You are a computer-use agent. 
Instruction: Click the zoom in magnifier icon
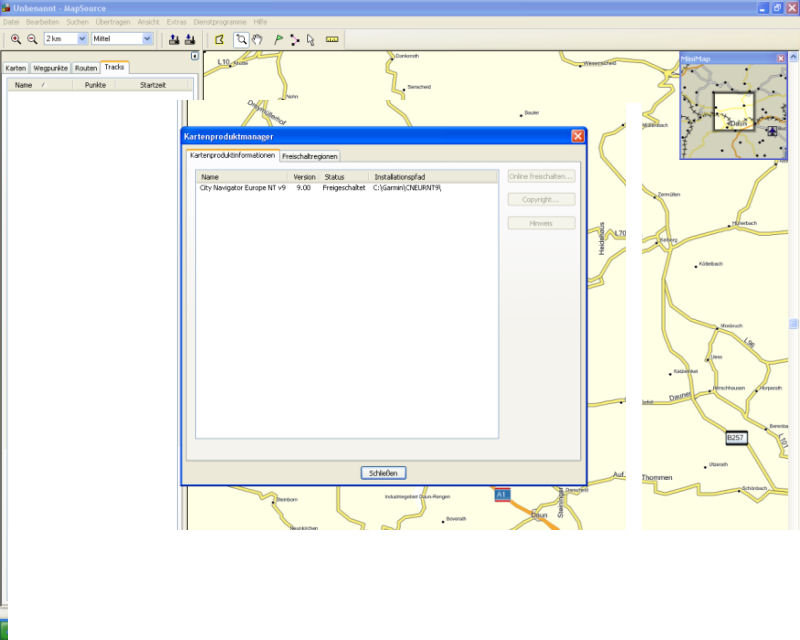click(16, 39)
